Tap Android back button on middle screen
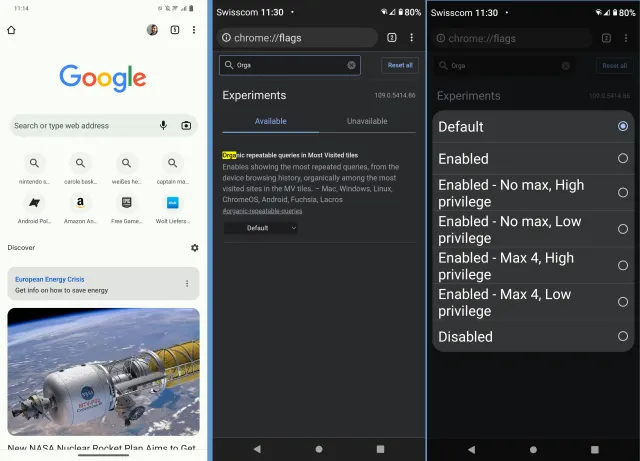The image size is (640, 461). click(x=257, y=449)
